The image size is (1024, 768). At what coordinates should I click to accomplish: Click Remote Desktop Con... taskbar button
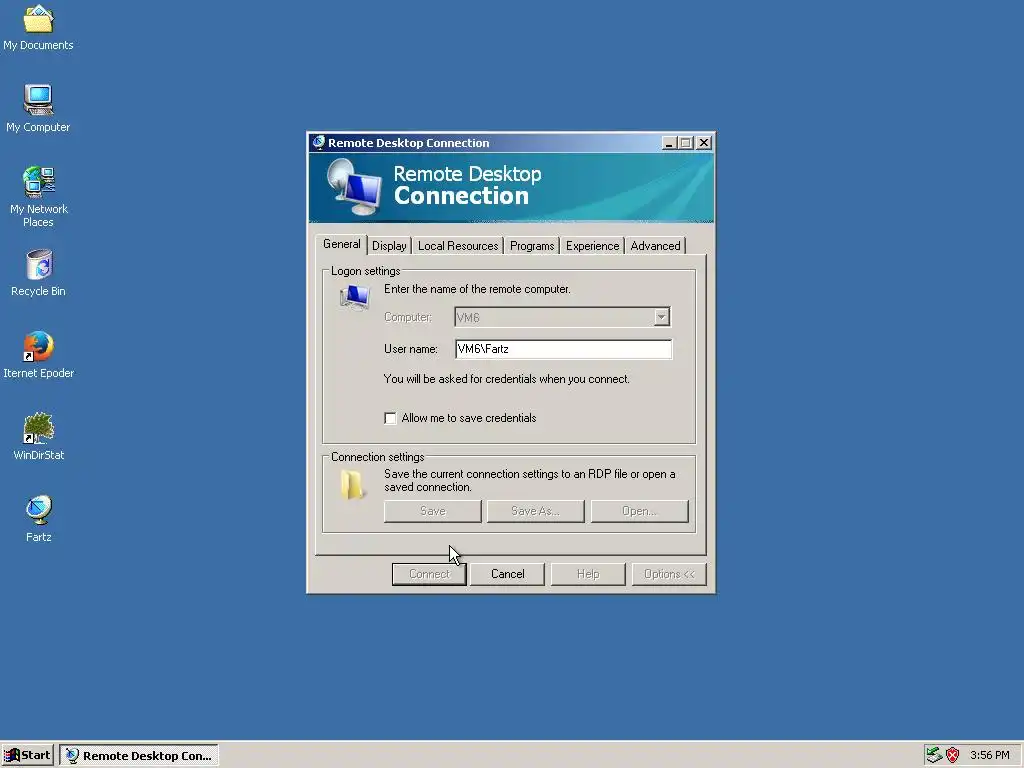139,755
